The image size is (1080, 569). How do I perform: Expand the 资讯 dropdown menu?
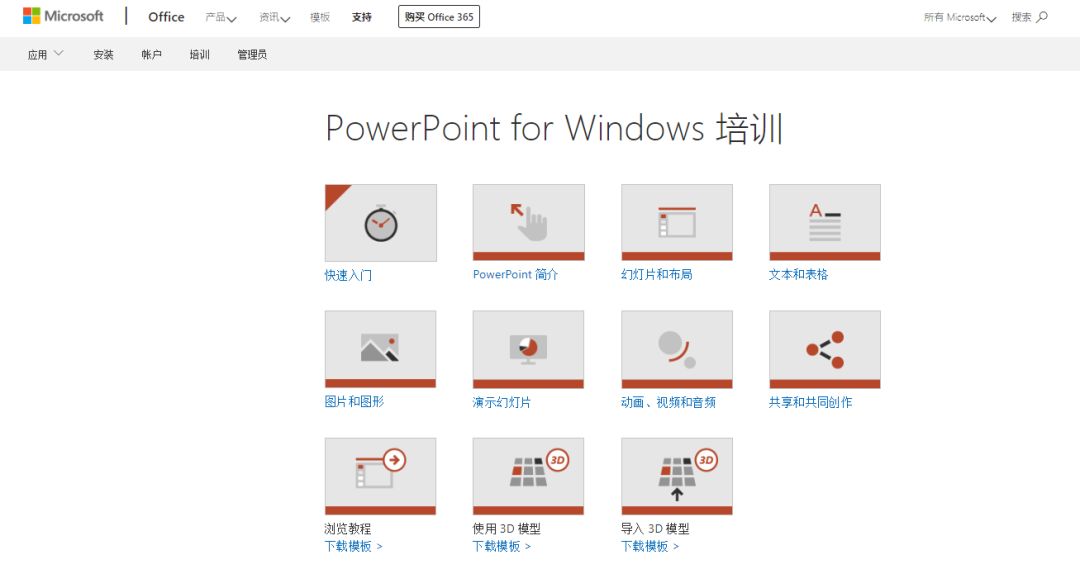click(x=274, y=17)
